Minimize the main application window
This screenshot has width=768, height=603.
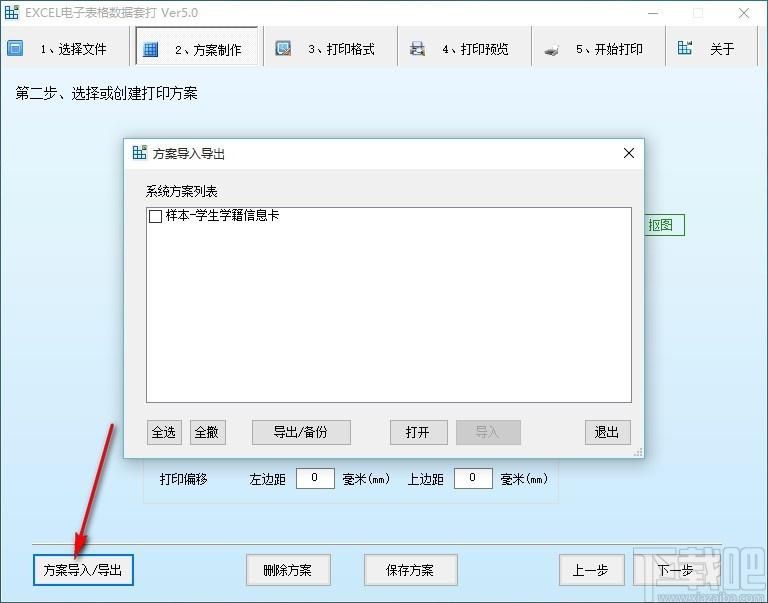[x=653, y=13]
